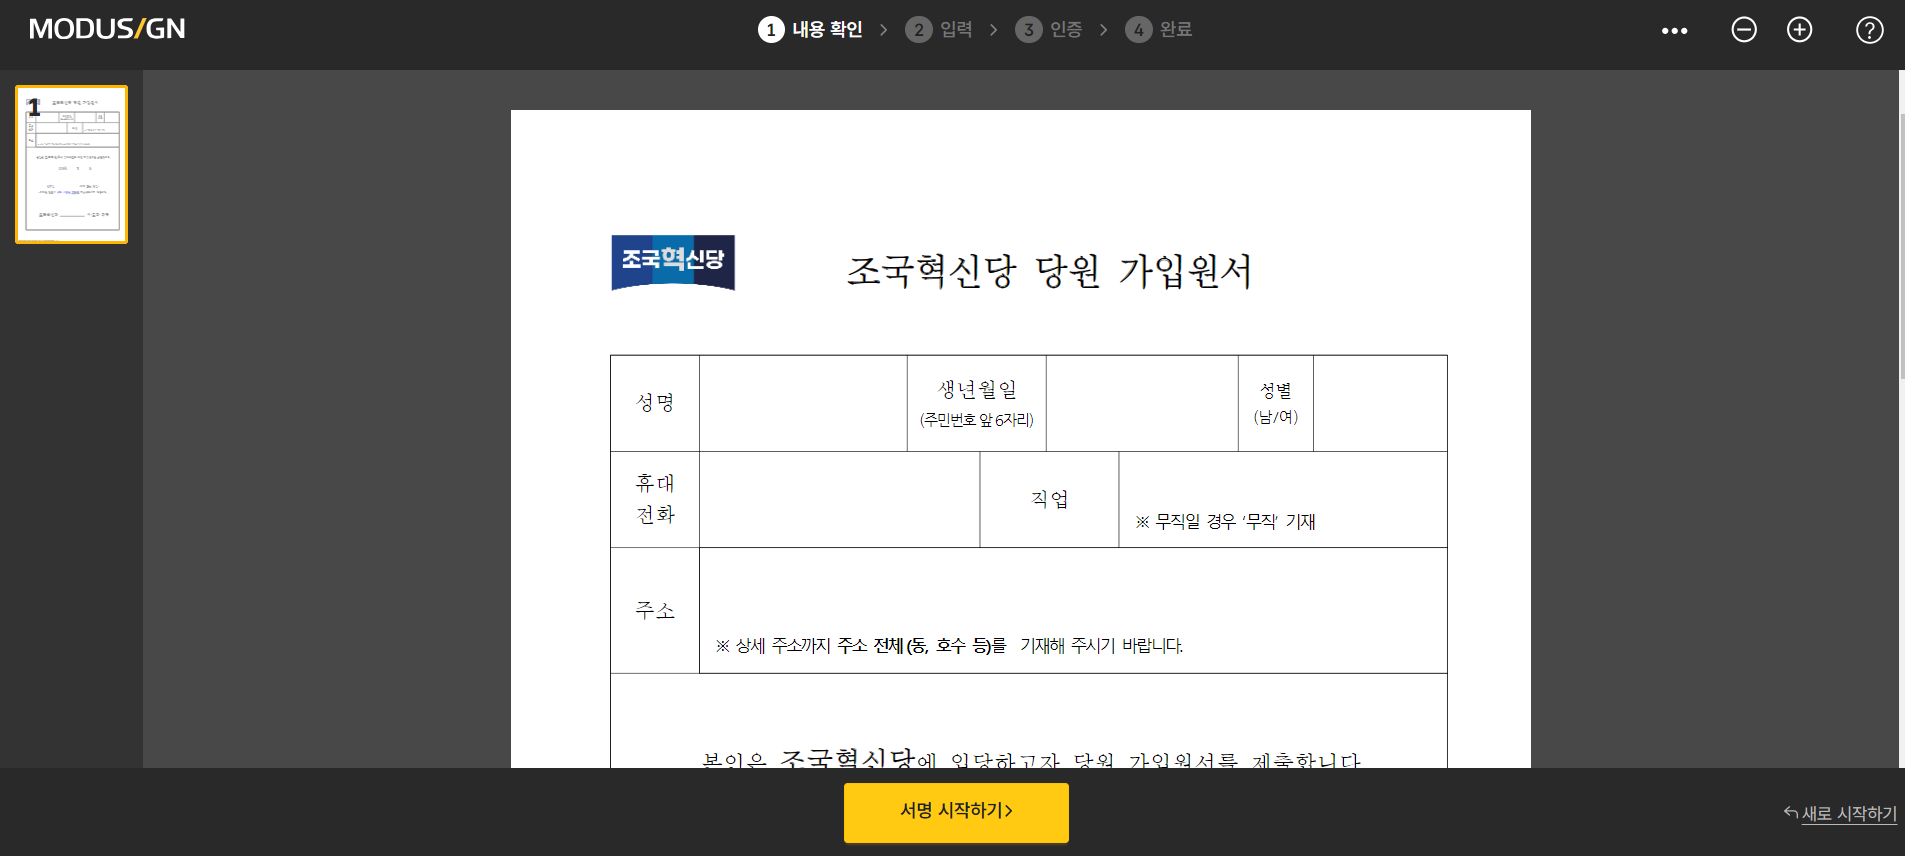
Task: Click the 성별 (남/여) label cell
Action: coord(1276,403)
